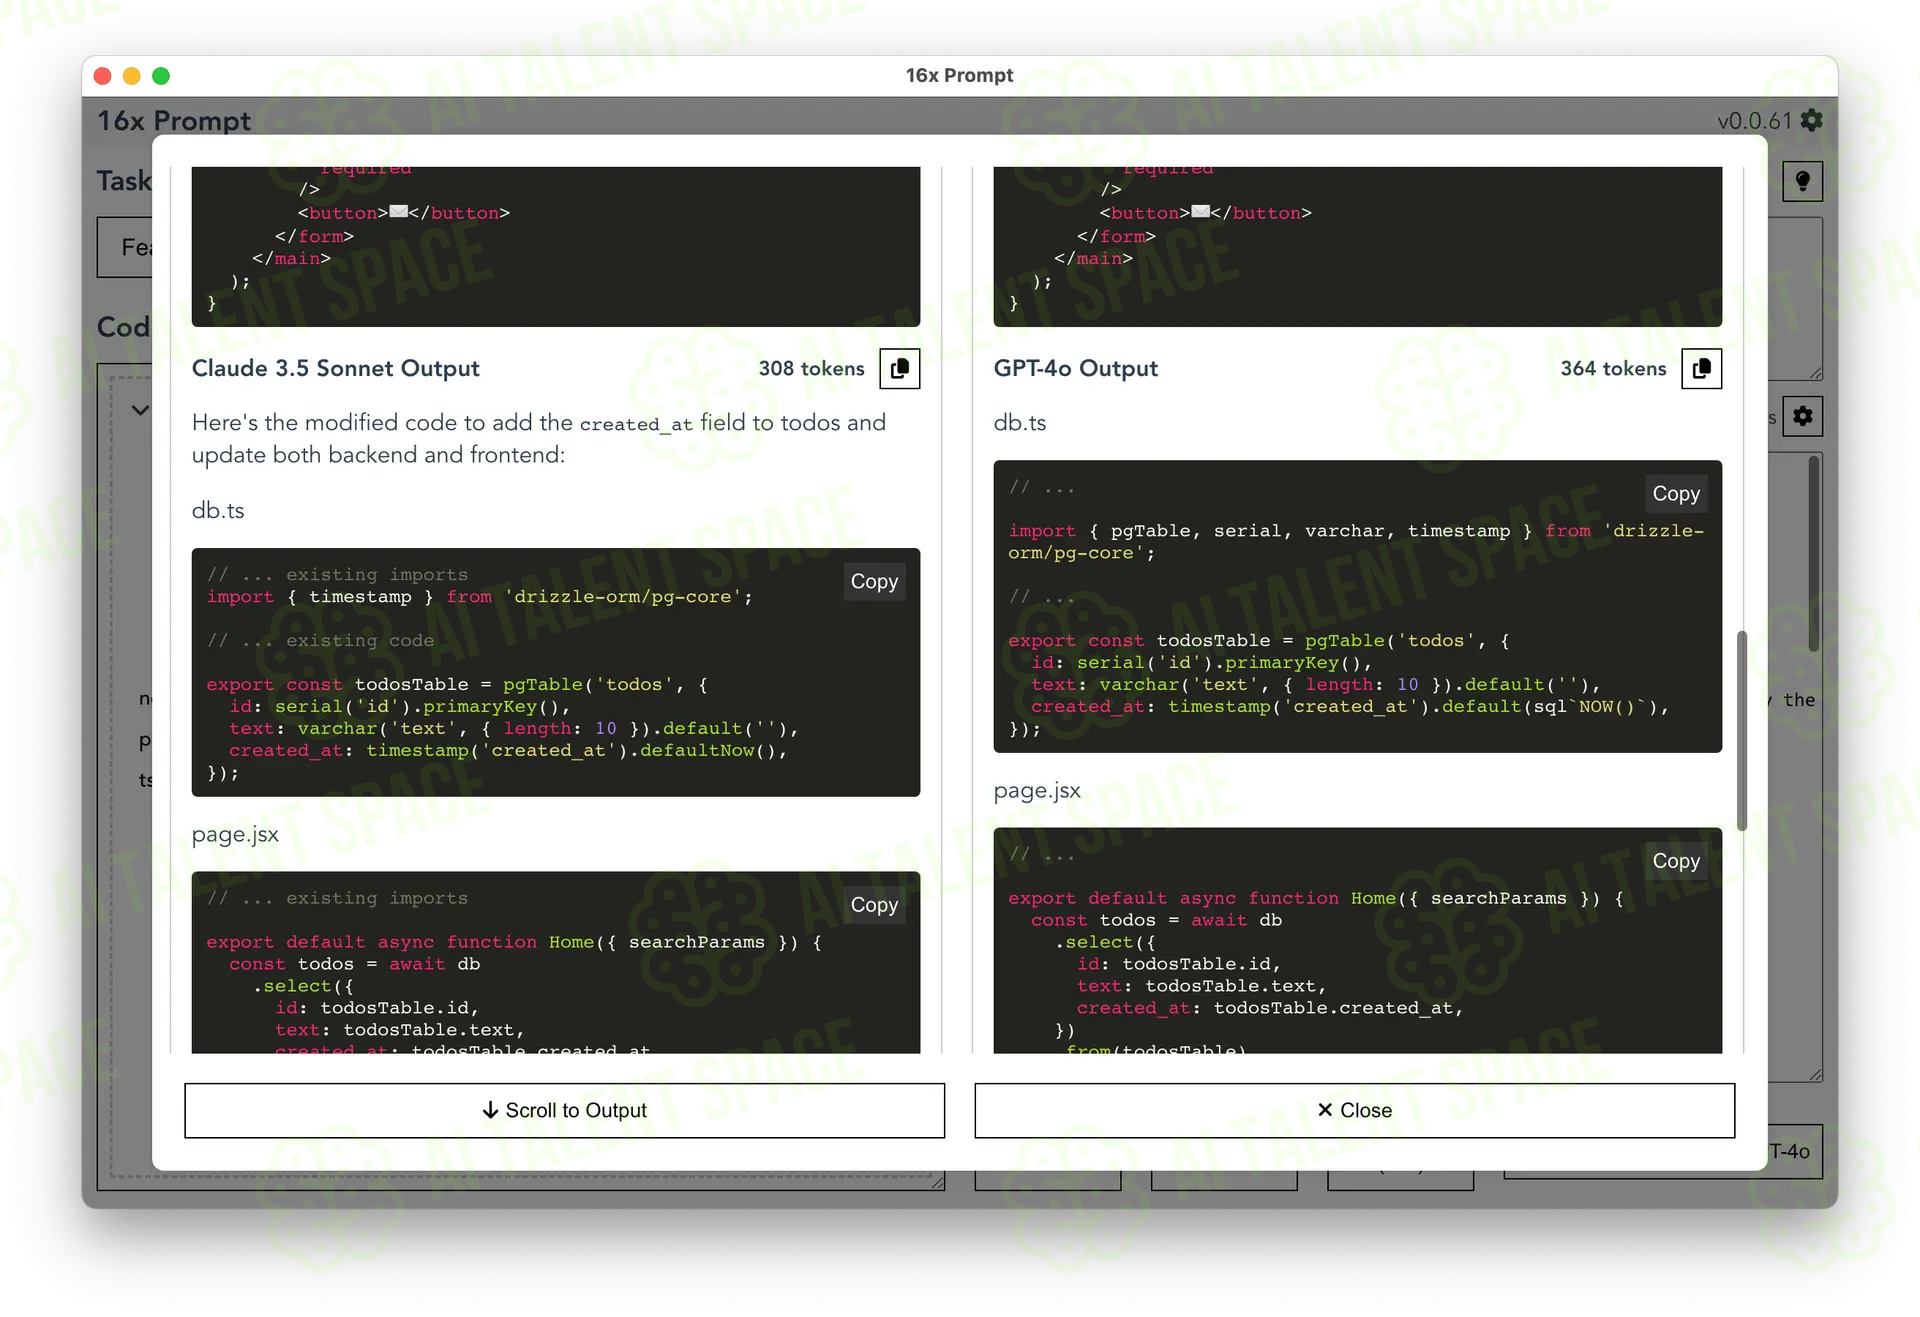Screen dimensions: 1920x1317
Task: Copy GPT-4o's db.ts code block
Action: pyautogui.click(x=1676, y=494)
